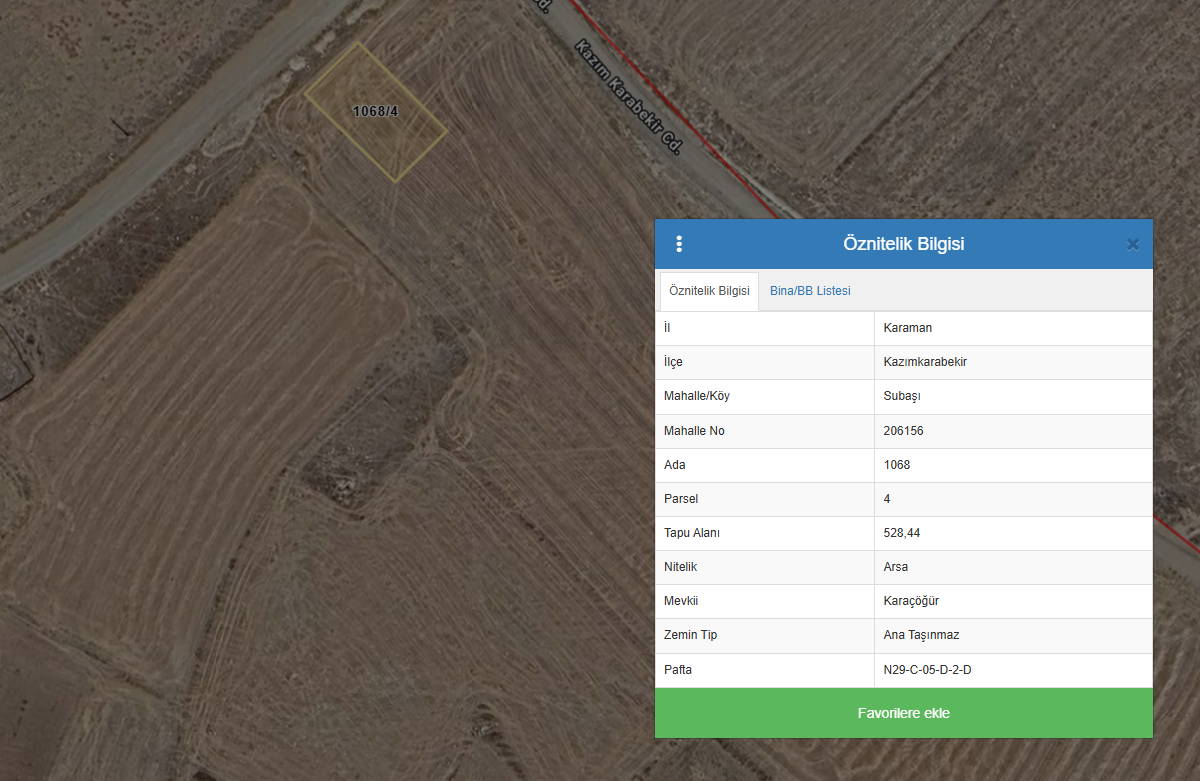This screenshot has width=1200, height=781.
Task: Click the Zemin Tip field label
Action: click(690, 635)
